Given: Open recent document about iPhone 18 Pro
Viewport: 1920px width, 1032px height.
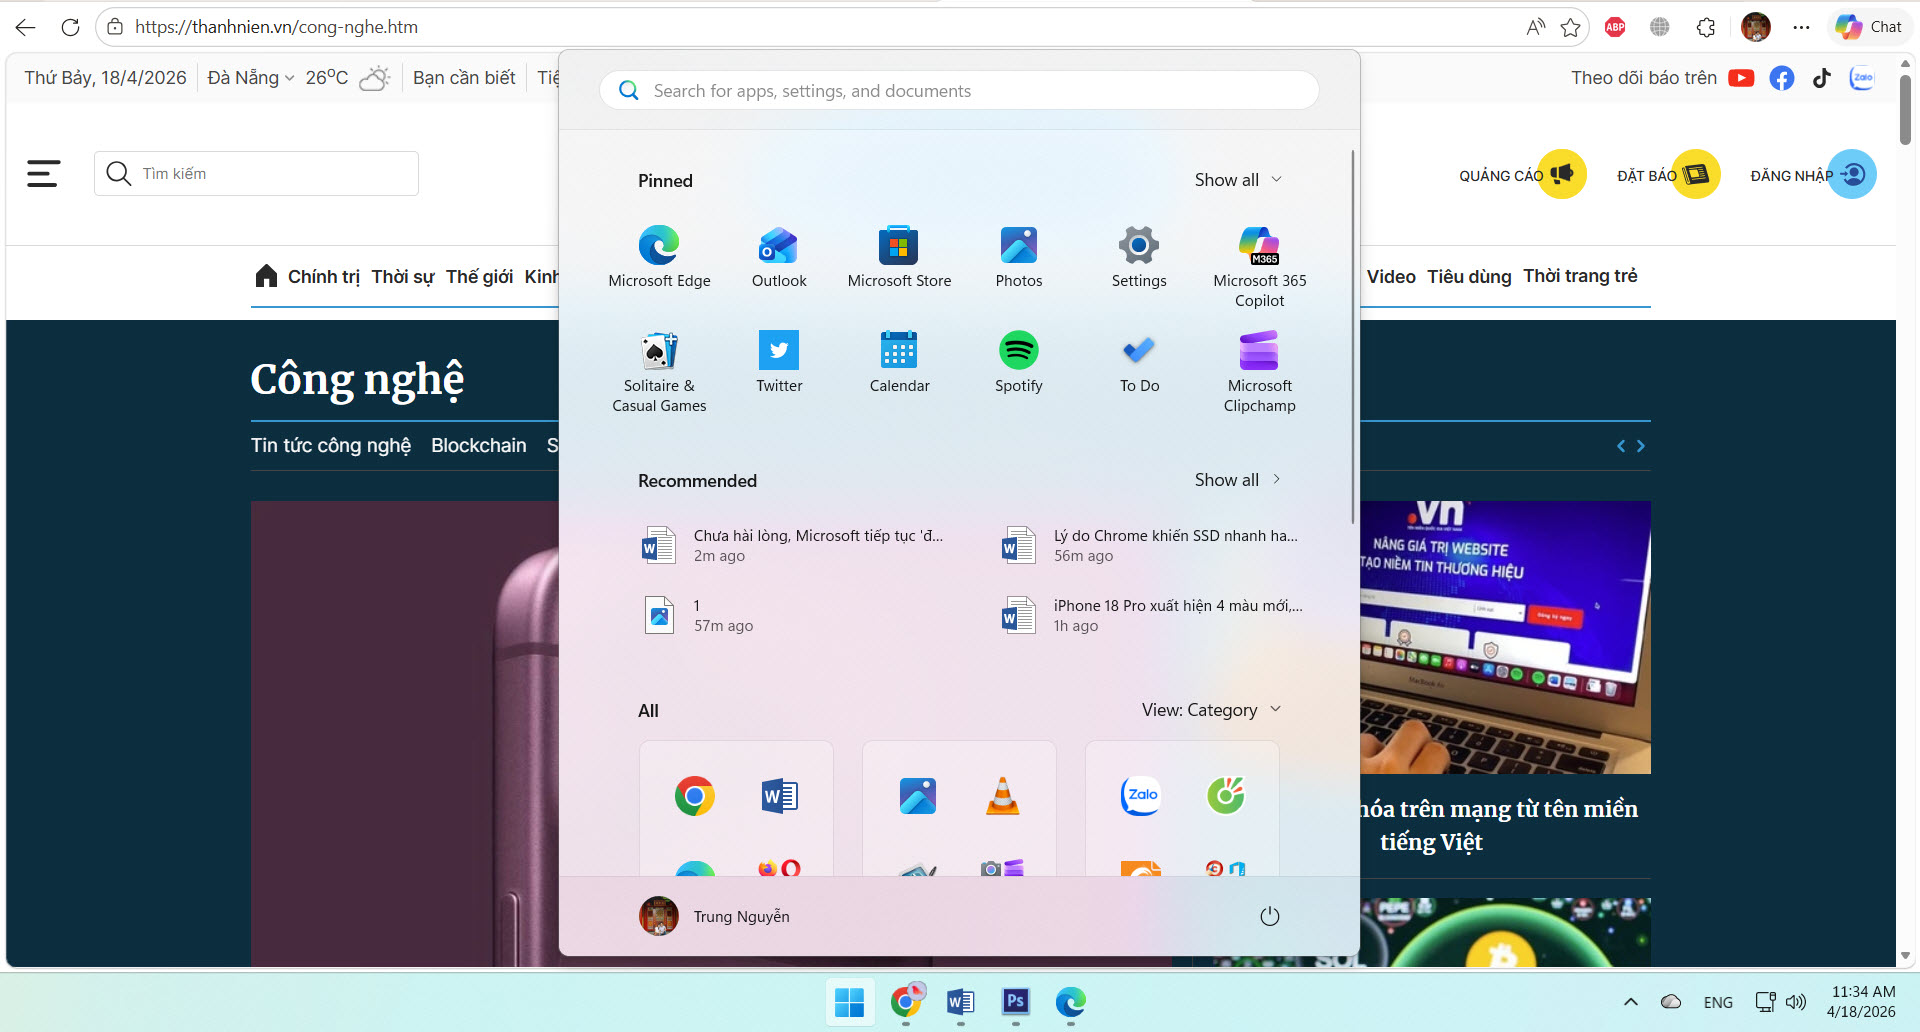Looking at the screenshot, I should click(1152, 615).
